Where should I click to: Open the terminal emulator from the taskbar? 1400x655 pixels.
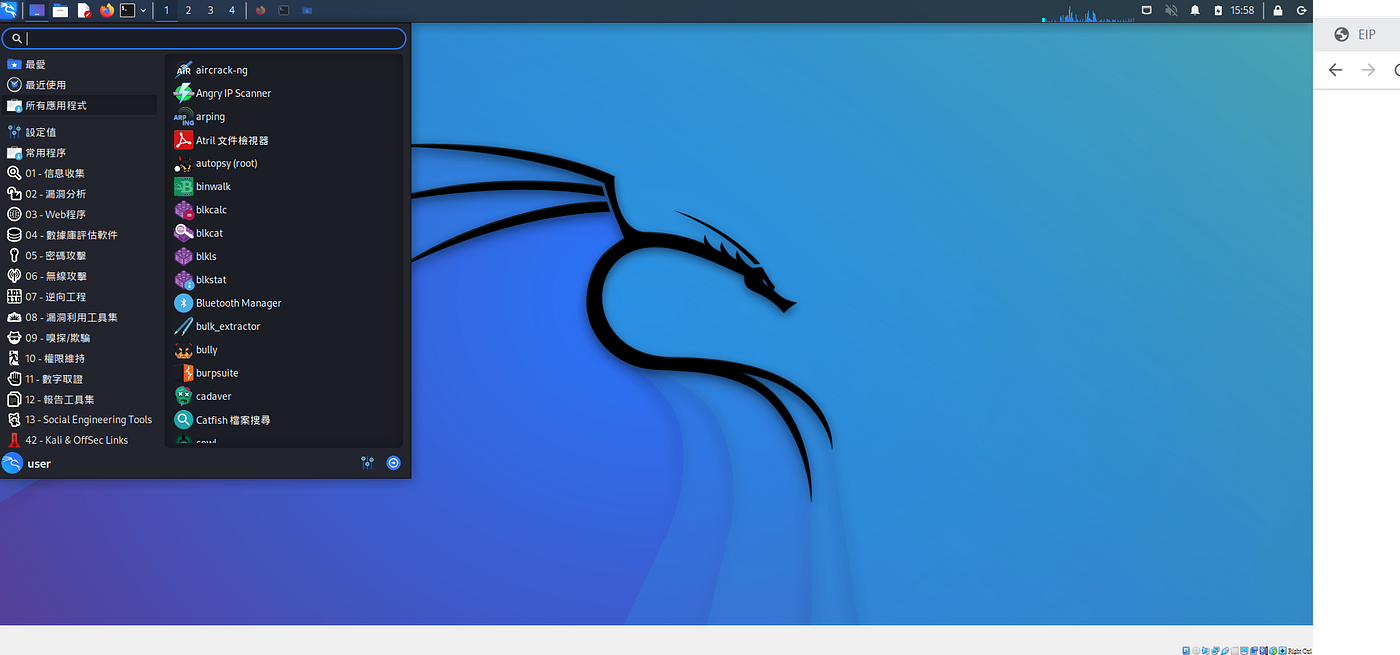coord(129,10)
